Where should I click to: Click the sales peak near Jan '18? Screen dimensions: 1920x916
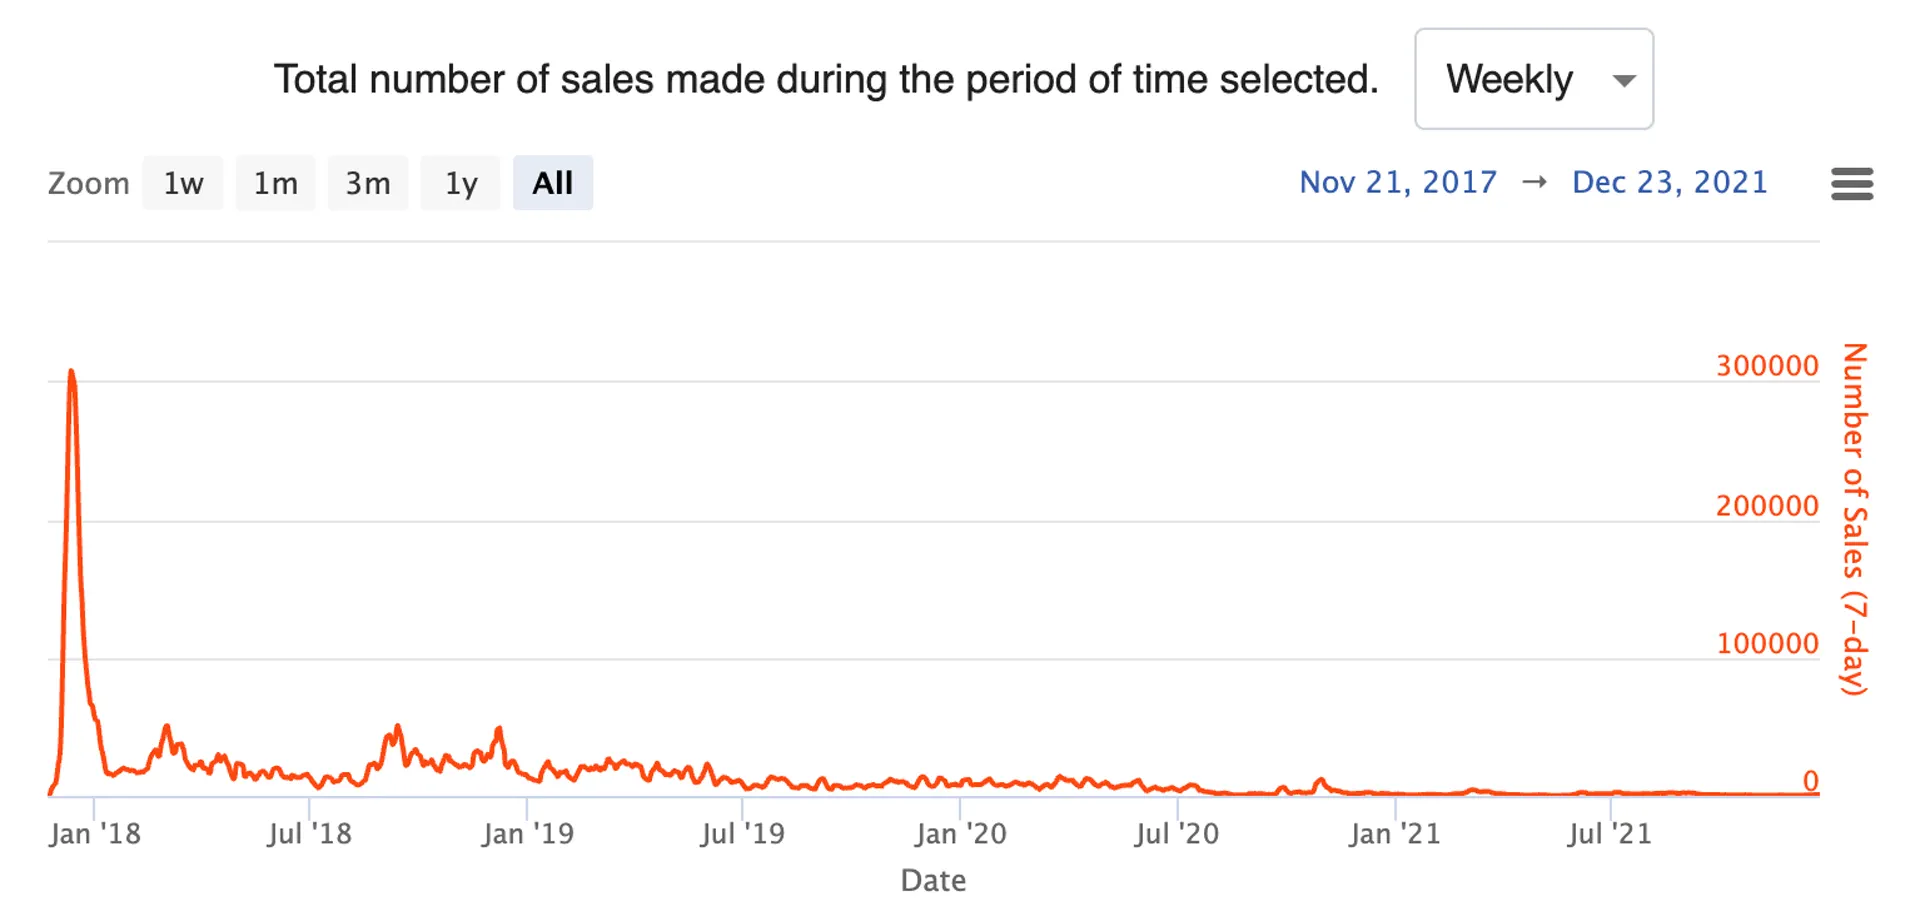pos(71,373)
